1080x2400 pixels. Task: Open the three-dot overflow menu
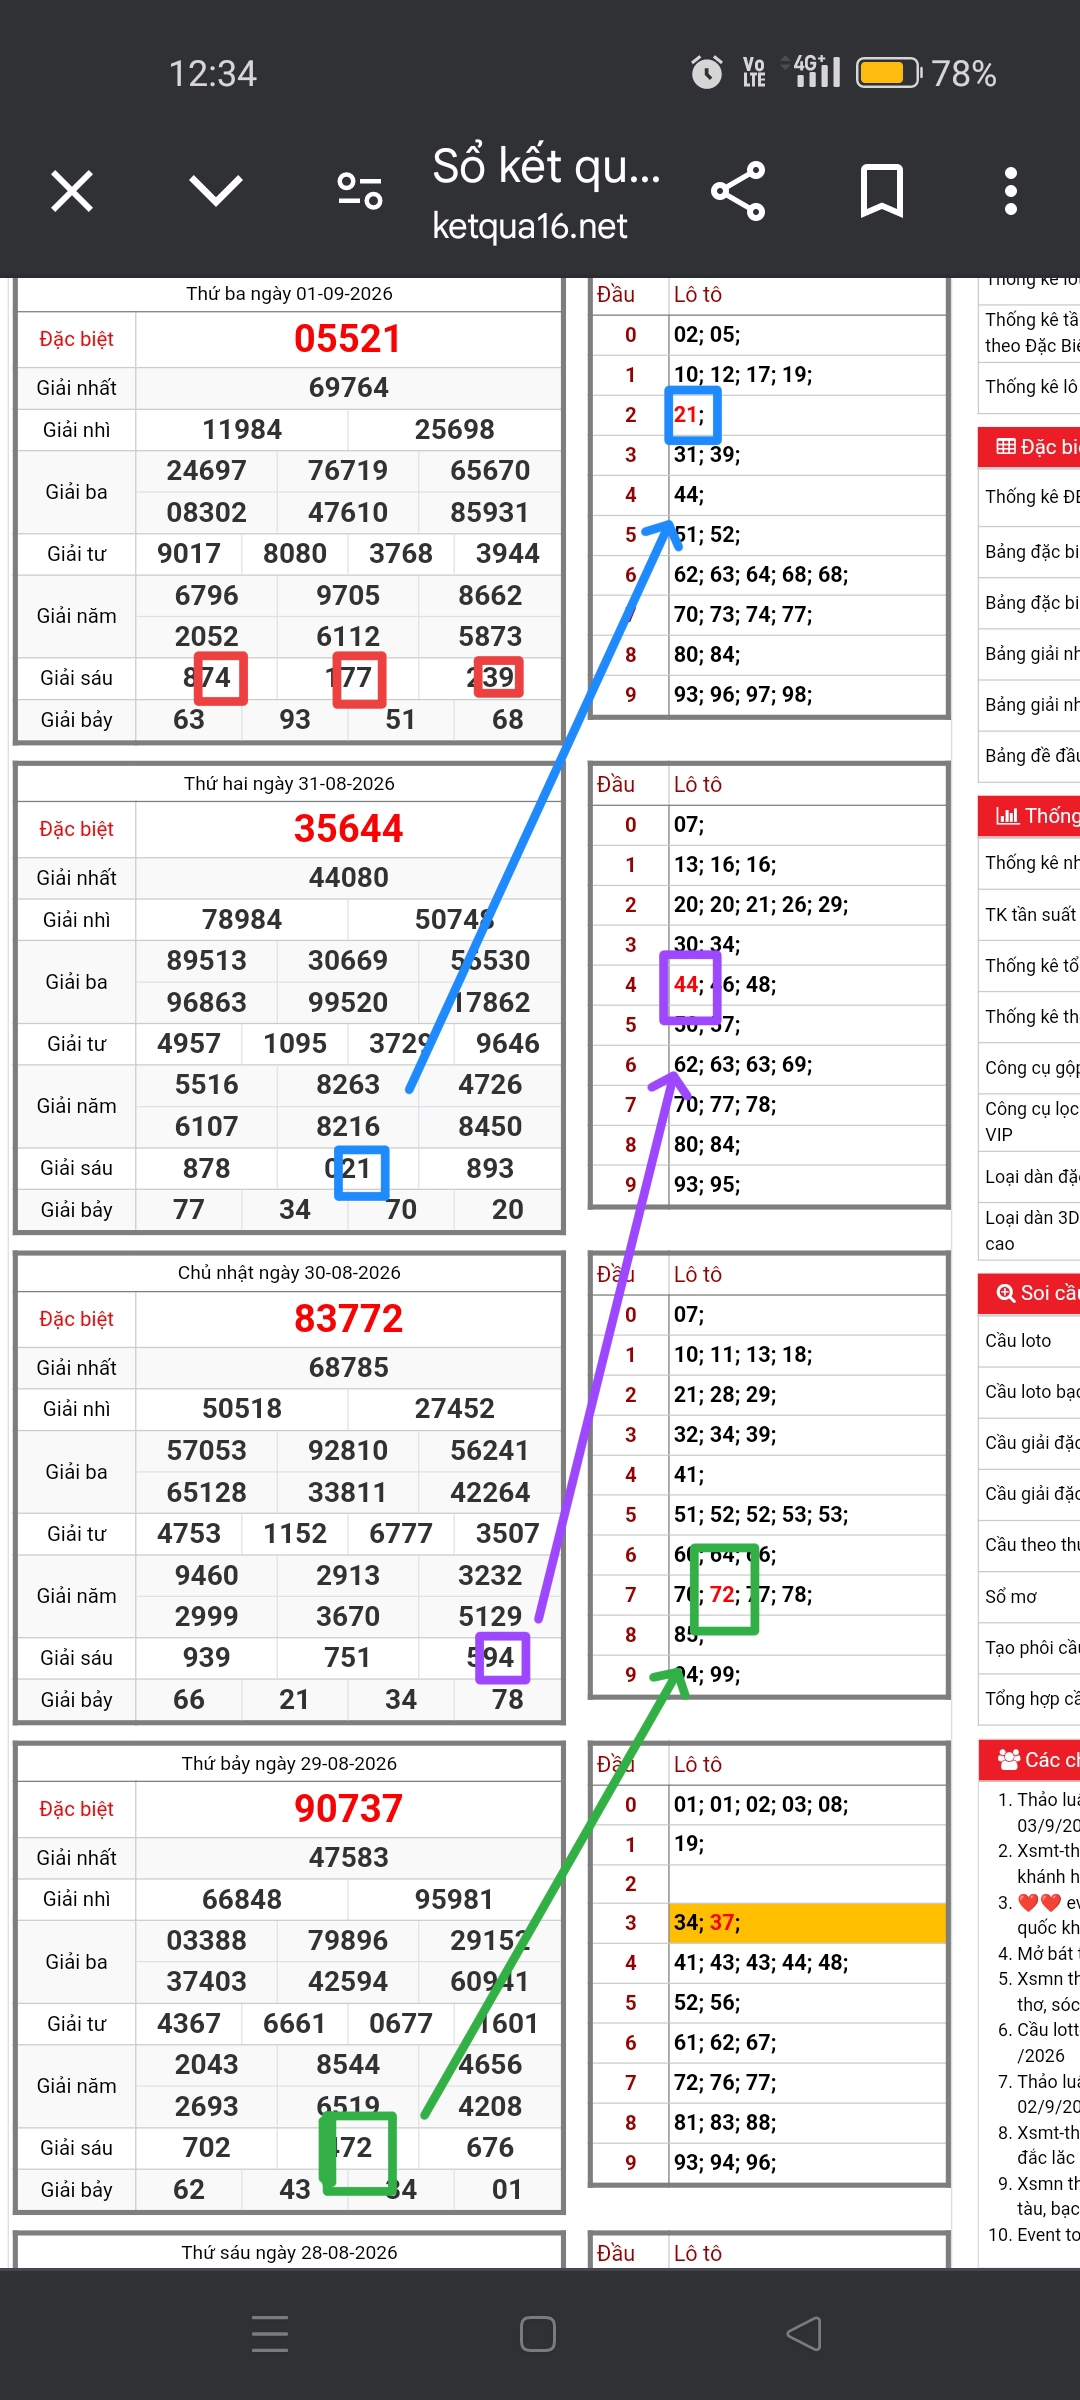coord(1011,190)
